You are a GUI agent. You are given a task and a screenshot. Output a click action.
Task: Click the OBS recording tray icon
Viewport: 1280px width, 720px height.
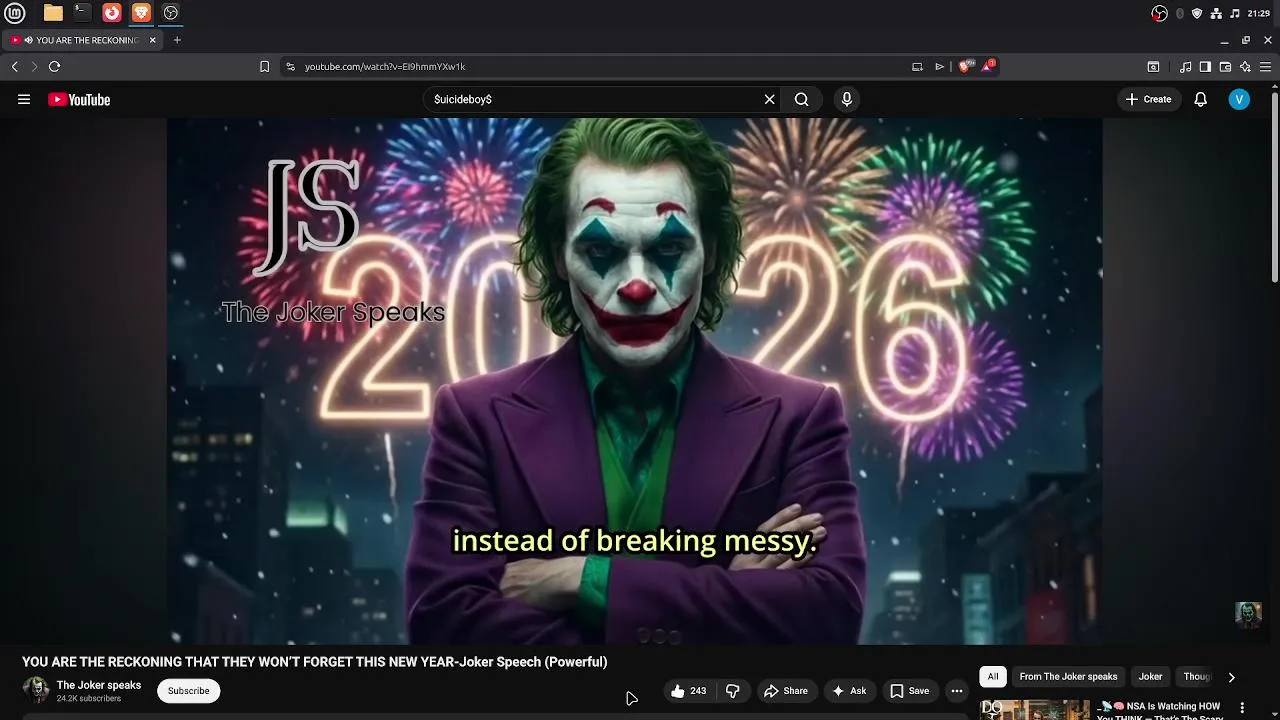coord(1159,13)
